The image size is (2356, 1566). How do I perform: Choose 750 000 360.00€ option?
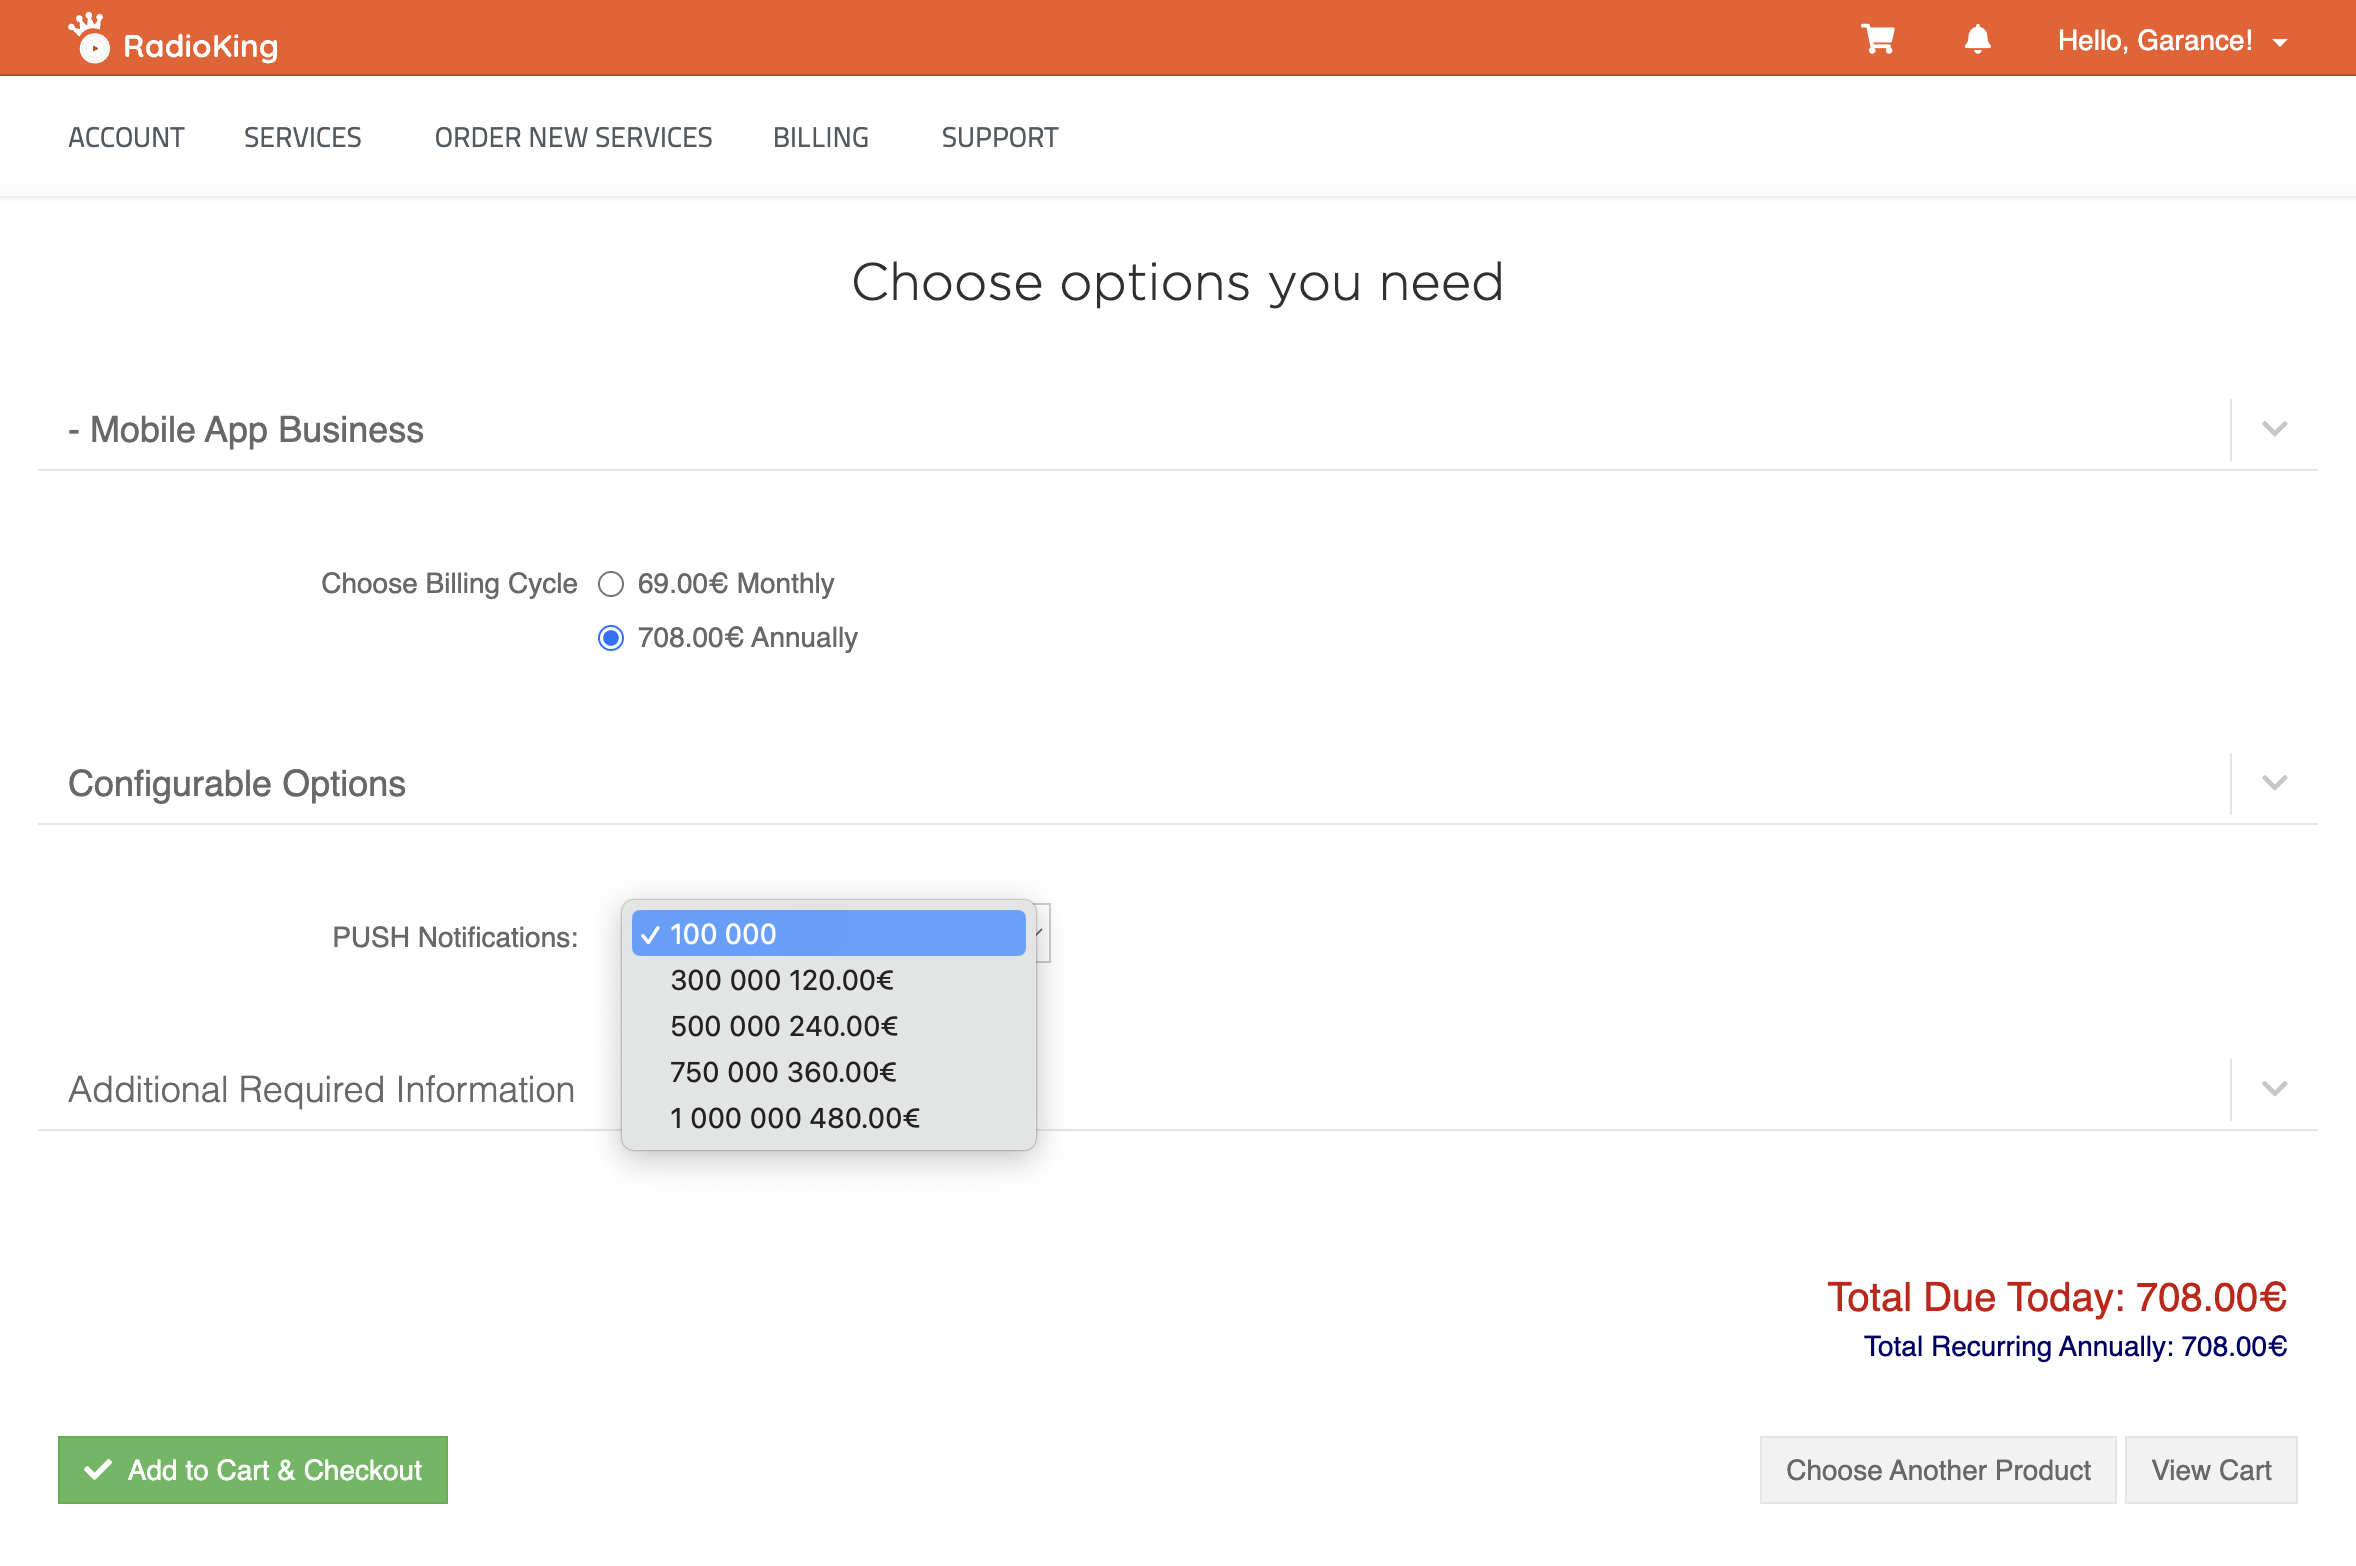828,1072
